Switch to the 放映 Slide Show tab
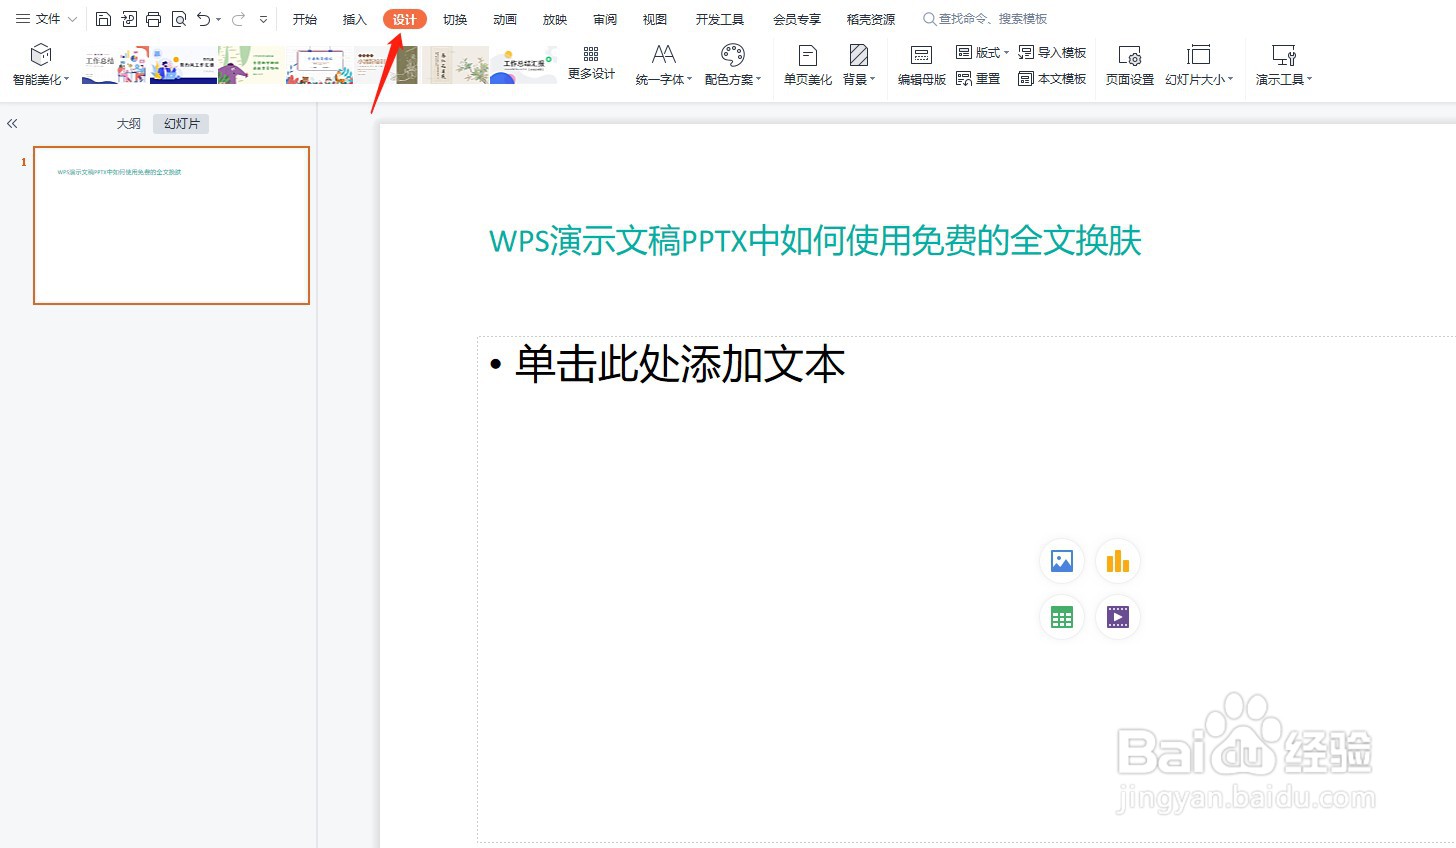 click(x=555, y=19)
